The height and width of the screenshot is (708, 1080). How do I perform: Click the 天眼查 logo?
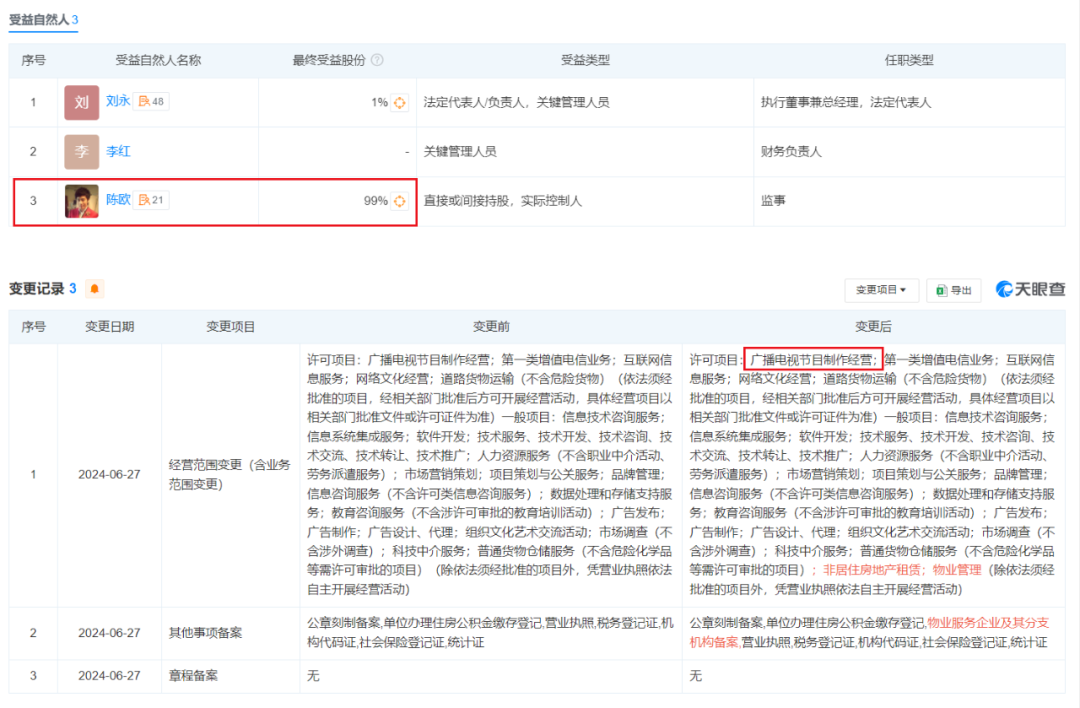[x=1029, y=289]
